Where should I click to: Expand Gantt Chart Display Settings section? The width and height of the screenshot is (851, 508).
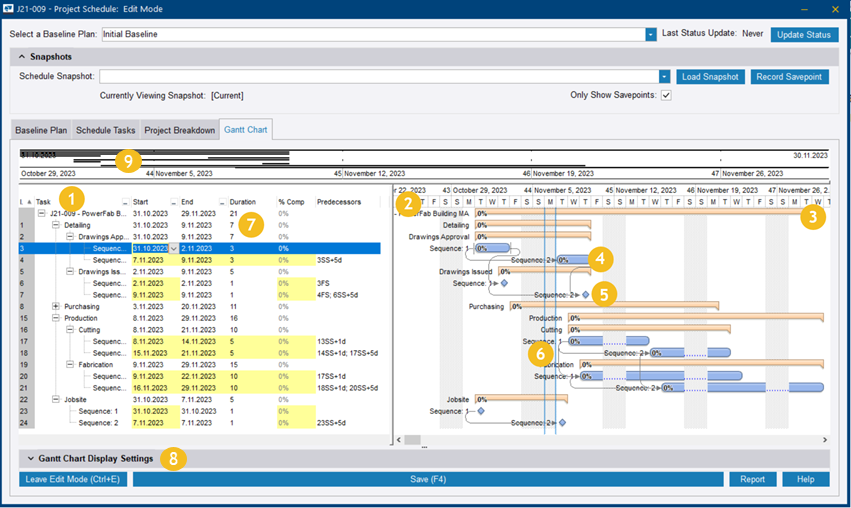tap(31, 459)
